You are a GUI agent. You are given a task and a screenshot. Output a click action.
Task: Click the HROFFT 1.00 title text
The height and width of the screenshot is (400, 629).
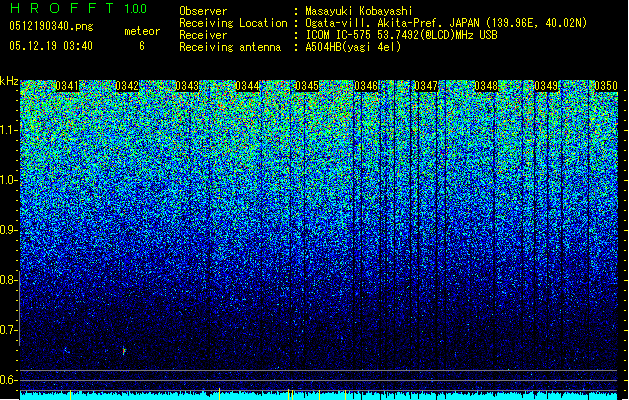[79, 8]
